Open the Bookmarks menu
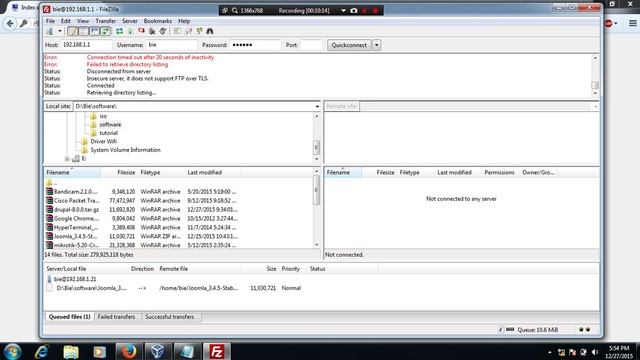 (x=158, y=21)
